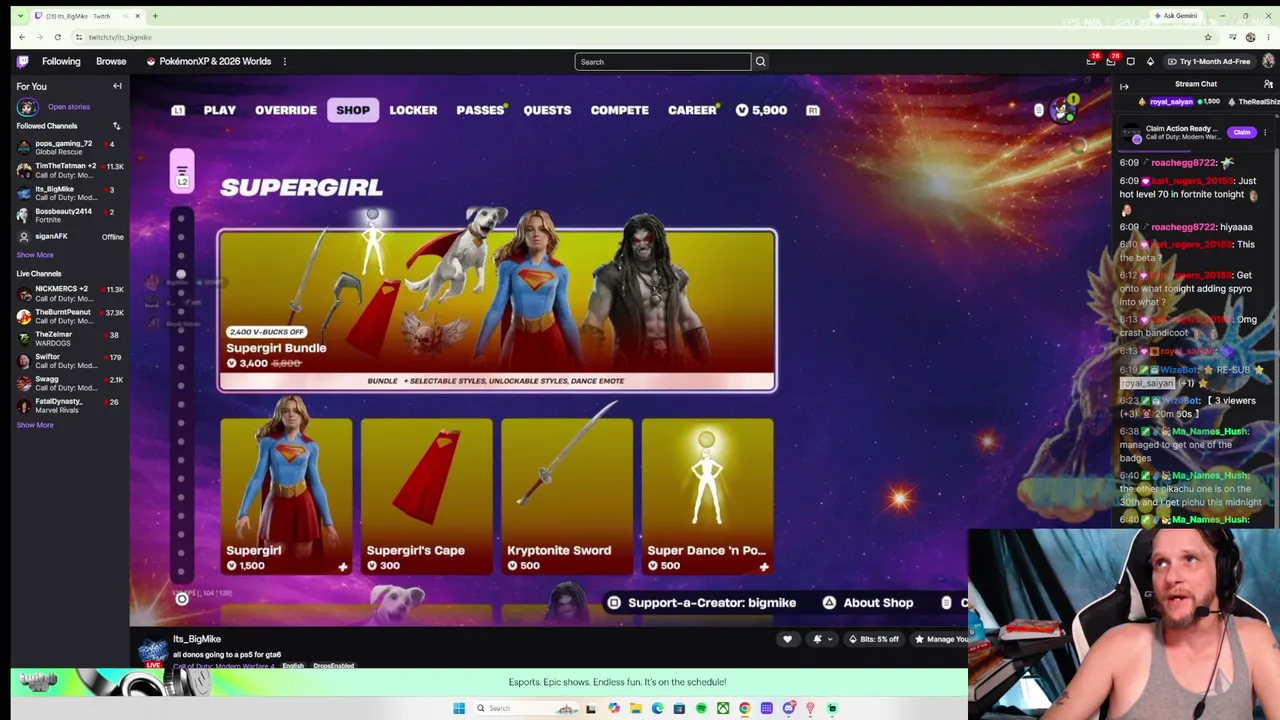Open Google Chrome from the taskbar
Viewport: 1280px width, 720px height.
pos(745,708)
